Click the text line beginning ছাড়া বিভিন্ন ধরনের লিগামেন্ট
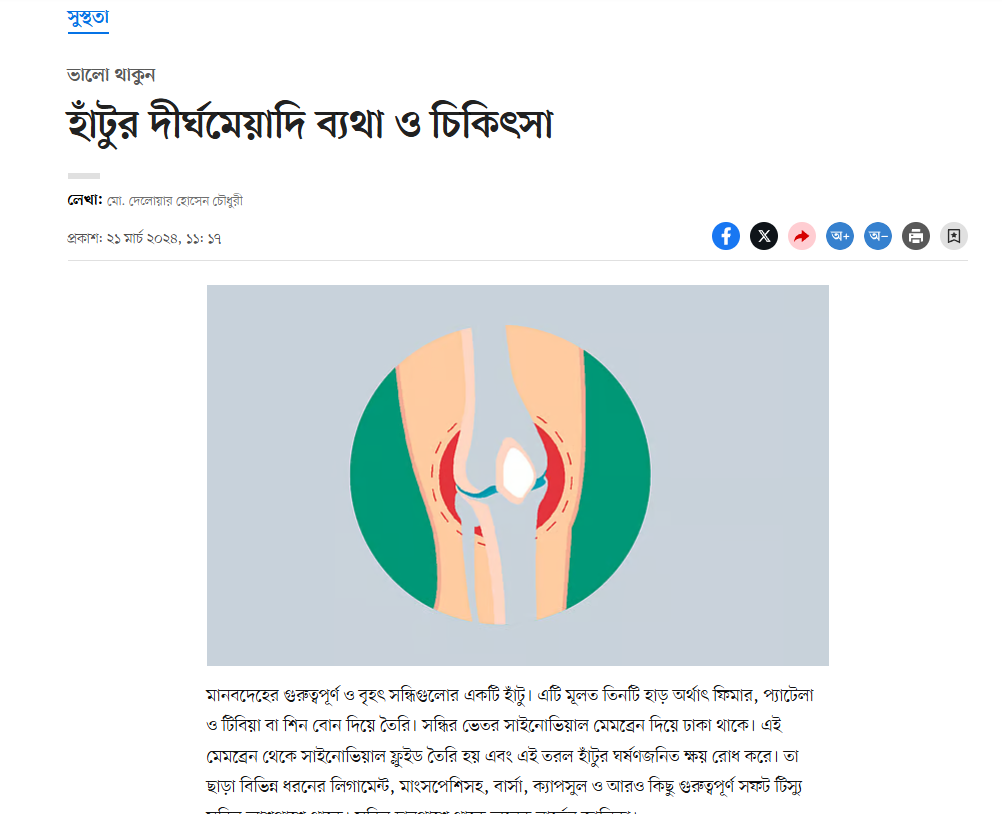 pos(504,786)
